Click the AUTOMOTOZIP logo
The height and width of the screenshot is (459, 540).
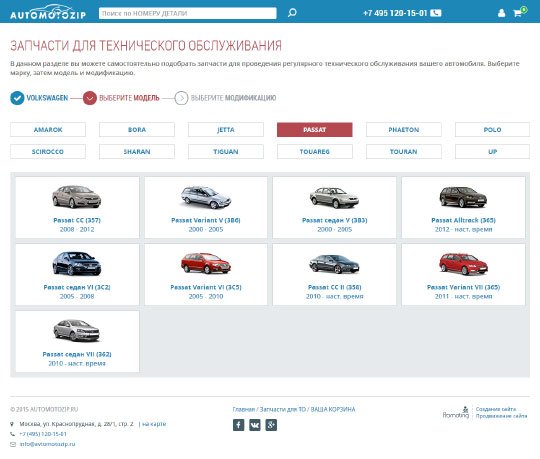tap(48, 12)
